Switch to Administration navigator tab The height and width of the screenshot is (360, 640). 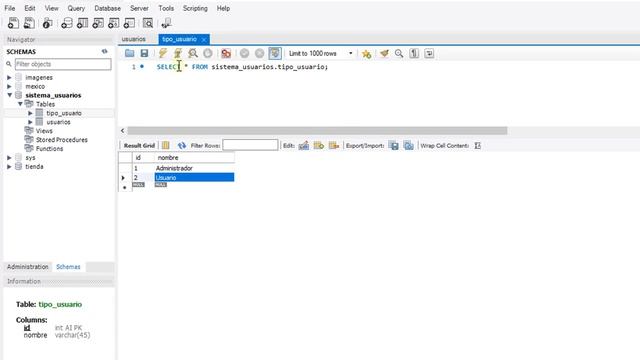click(28, 267)
